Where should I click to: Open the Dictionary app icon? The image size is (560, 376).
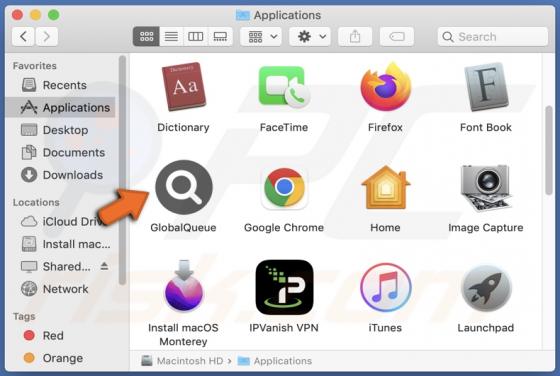point(184,87)
